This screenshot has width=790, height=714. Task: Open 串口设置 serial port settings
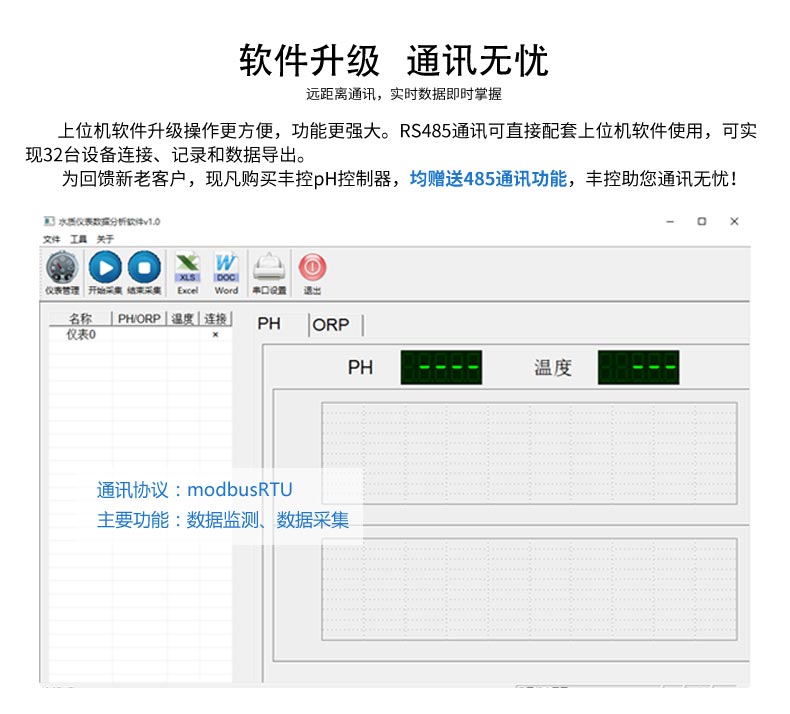click(269, 272)
